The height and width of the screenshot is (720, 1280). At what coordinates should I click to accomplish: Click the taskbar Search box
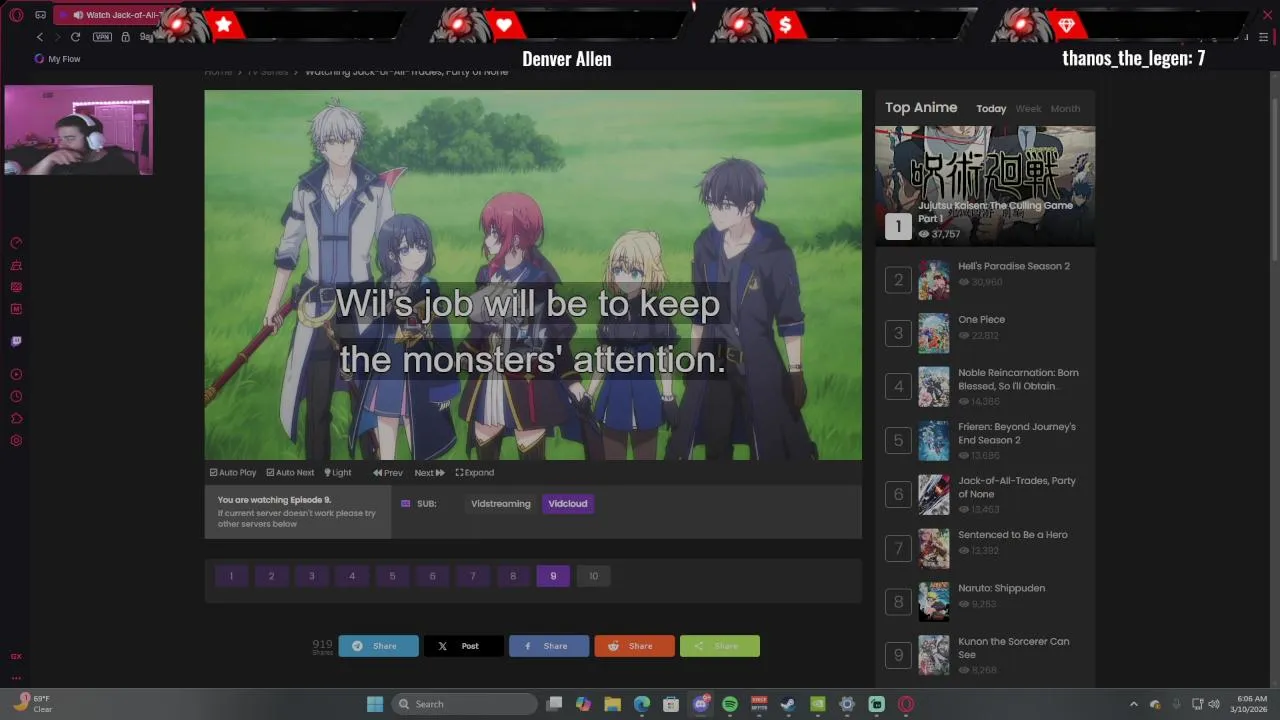coord(463,704)
